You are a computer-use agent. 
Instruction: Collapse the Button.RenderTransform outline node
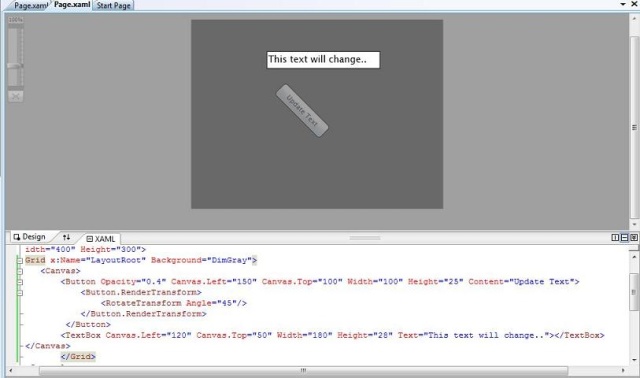point(20,293)
